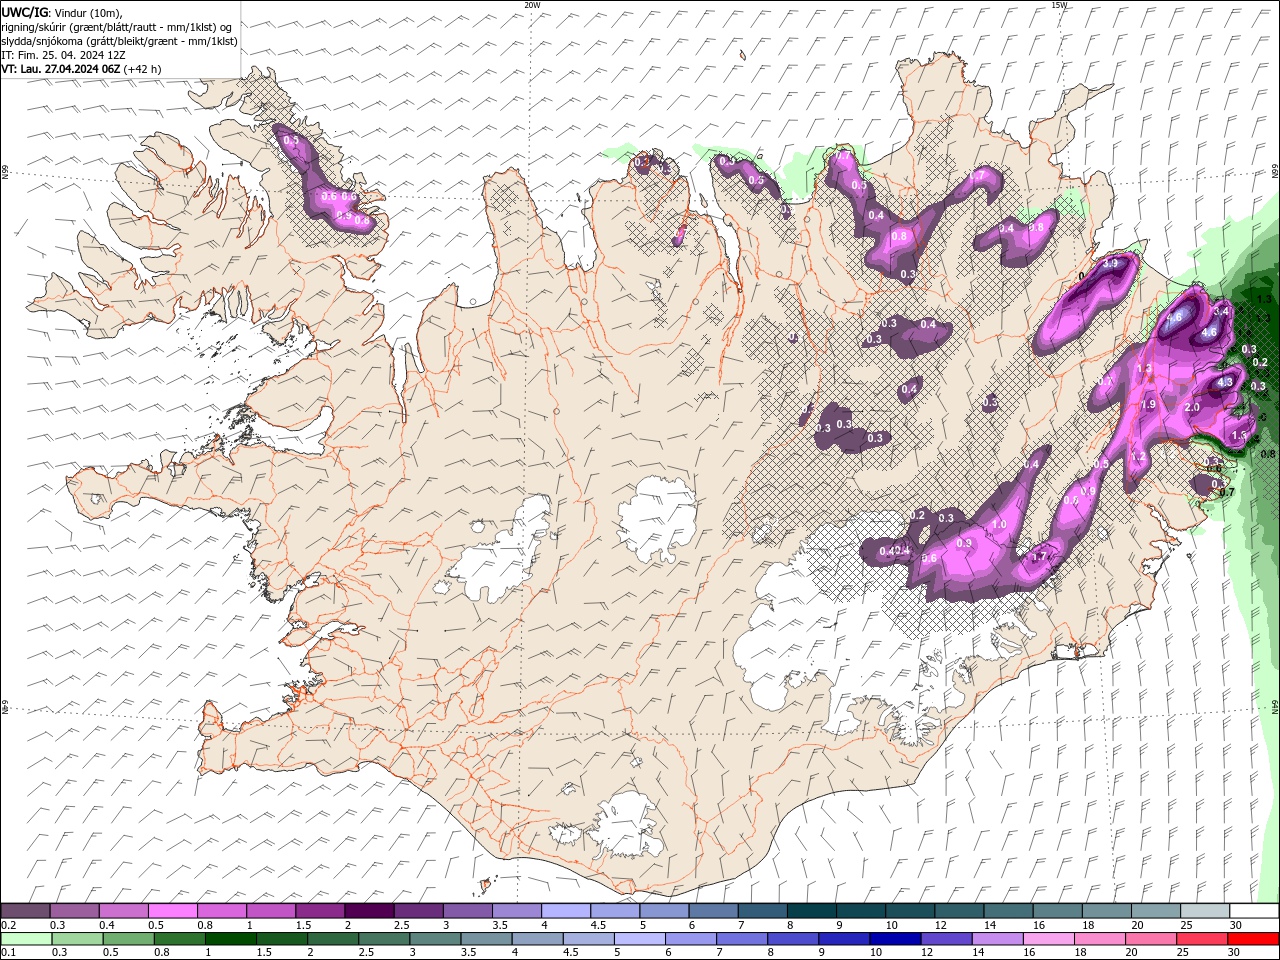This screenshot has height=960, width=1280.
Task: Pick the violet rain swatch starting at 12
Action: [x=945, y=939]
